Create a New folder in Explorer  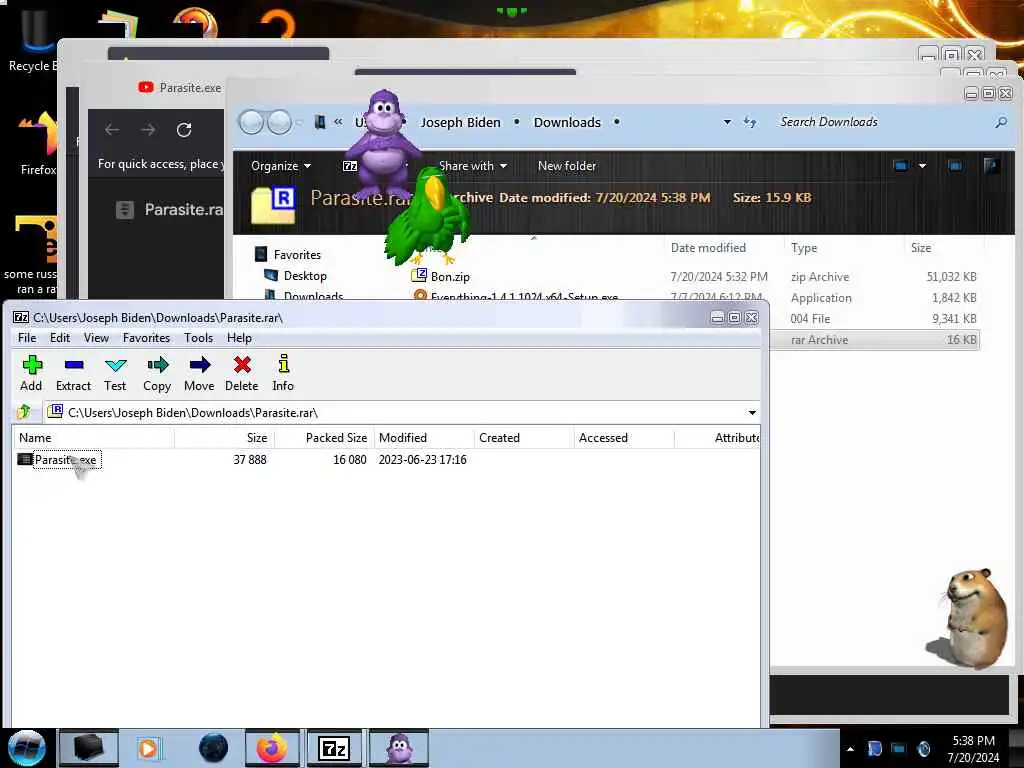(x=567, y=166)
